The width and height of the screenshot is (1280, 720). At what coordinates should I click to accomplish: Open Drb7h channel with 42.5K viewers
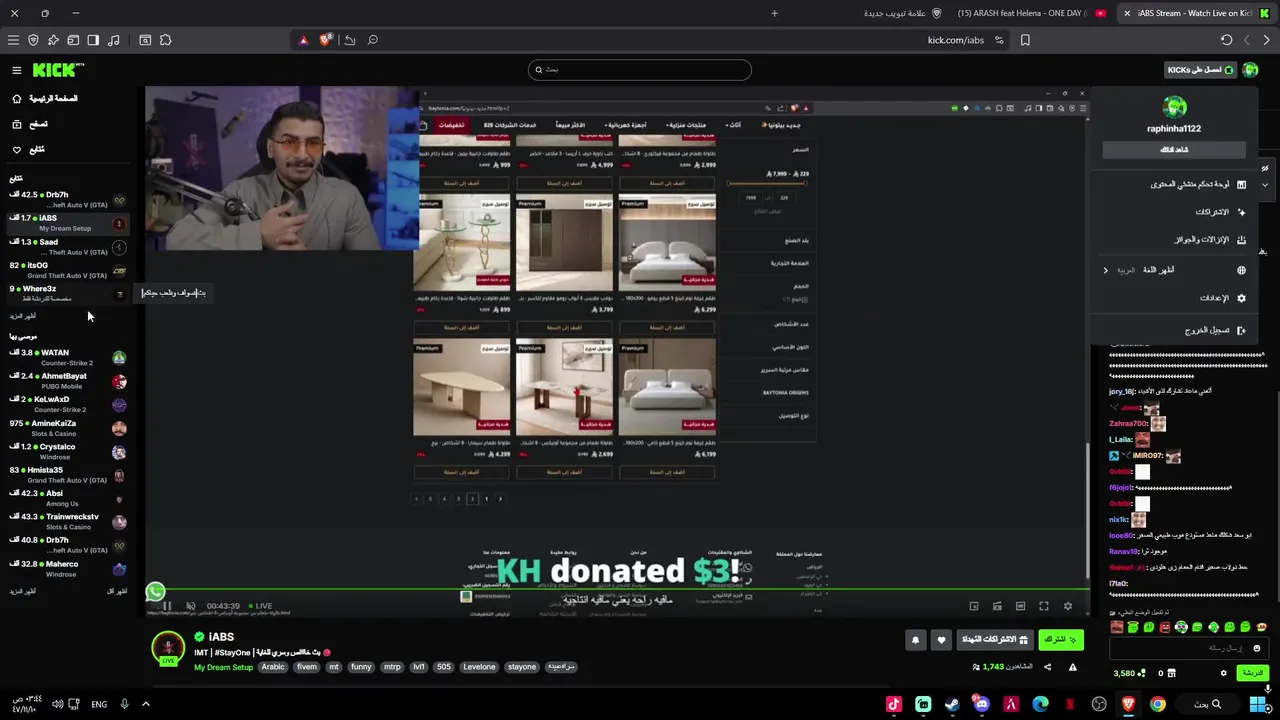67,199
